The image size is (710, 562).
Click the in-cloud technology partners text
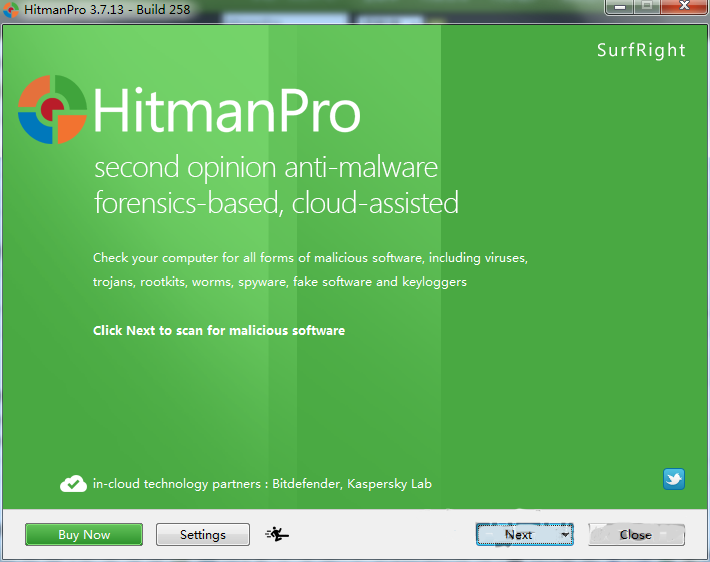pos(262,484)
